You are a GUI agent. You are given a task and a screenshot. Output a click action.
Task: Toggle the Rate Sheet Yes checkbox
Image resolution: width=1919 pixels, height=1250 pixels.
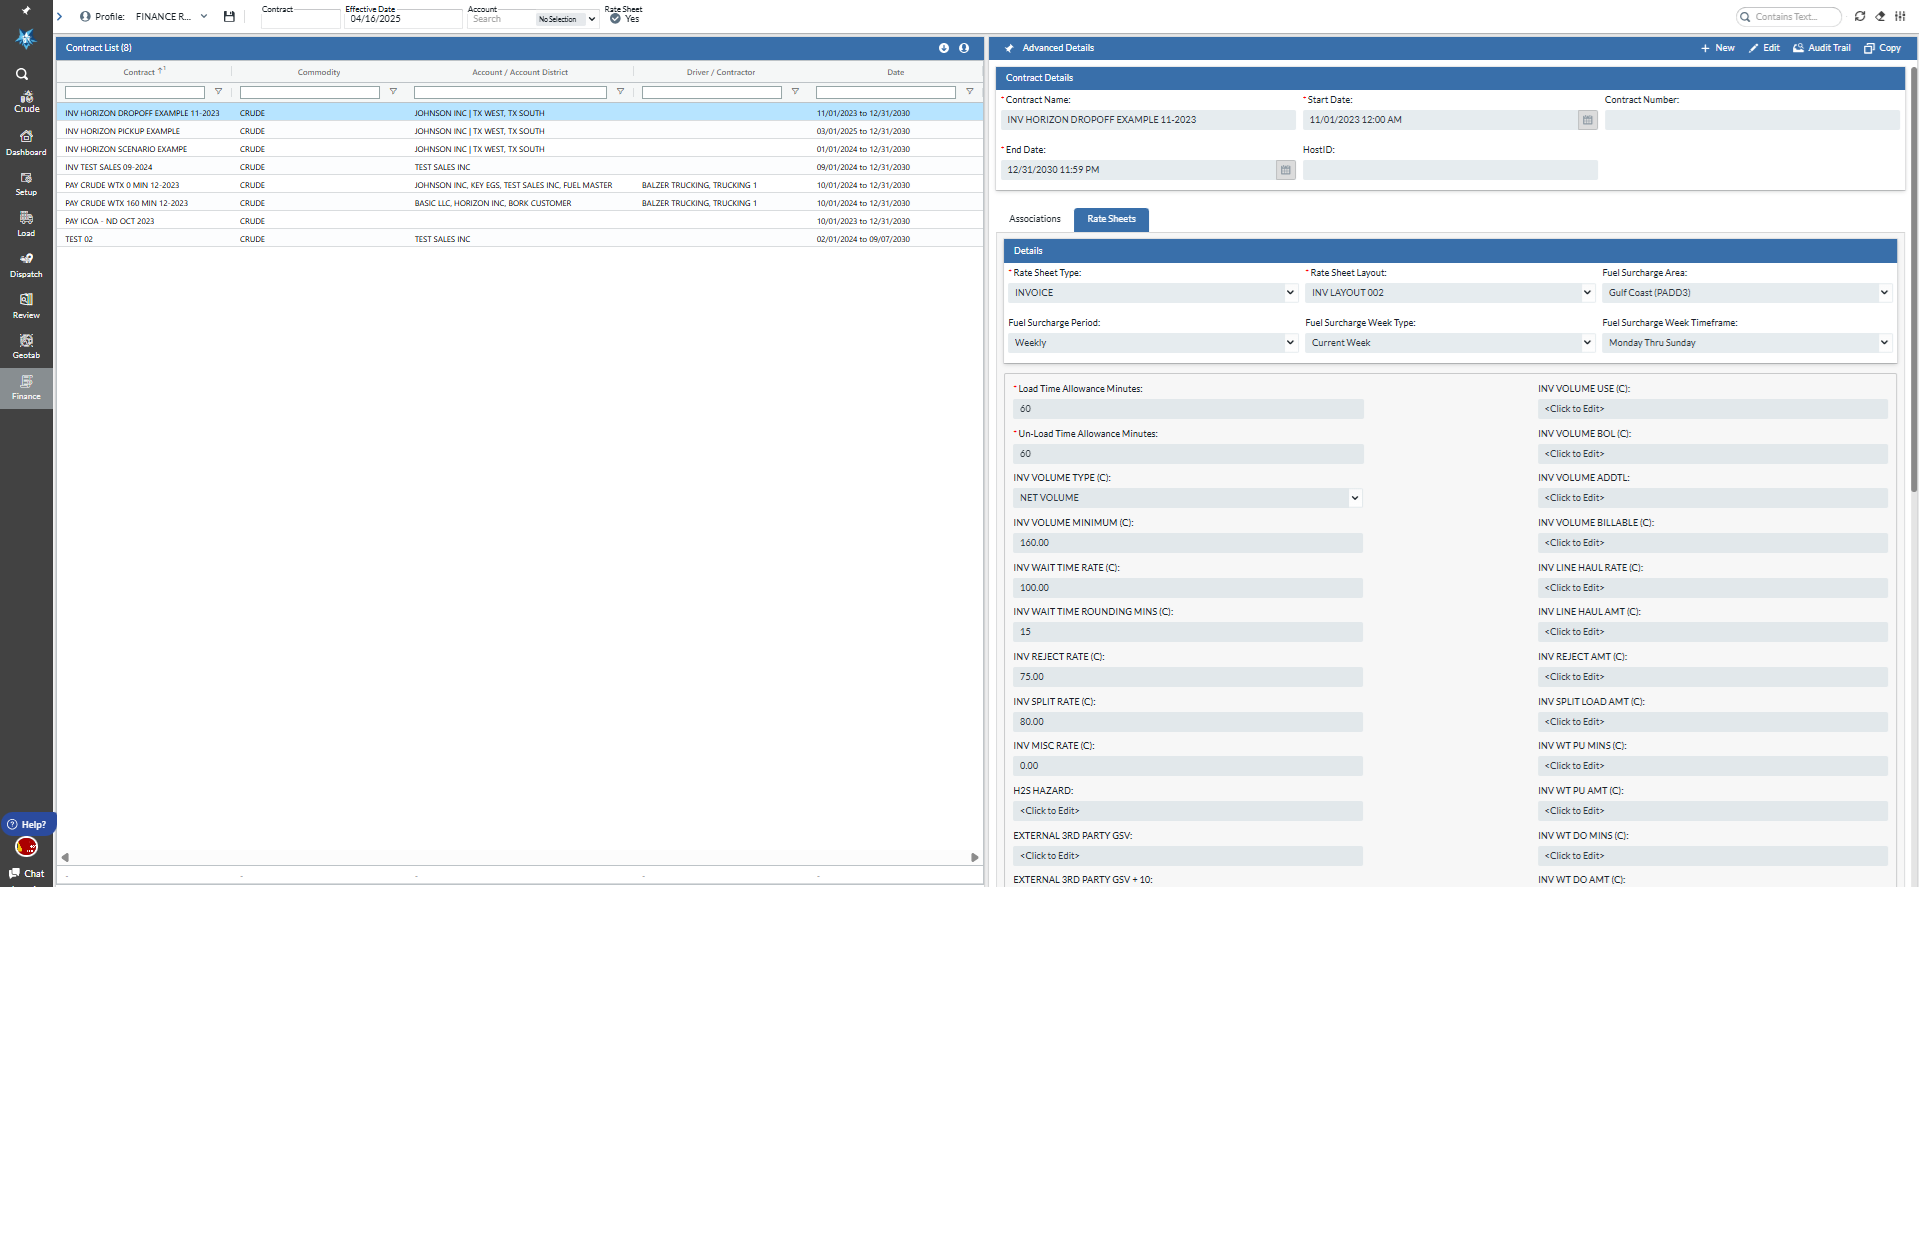615,19
